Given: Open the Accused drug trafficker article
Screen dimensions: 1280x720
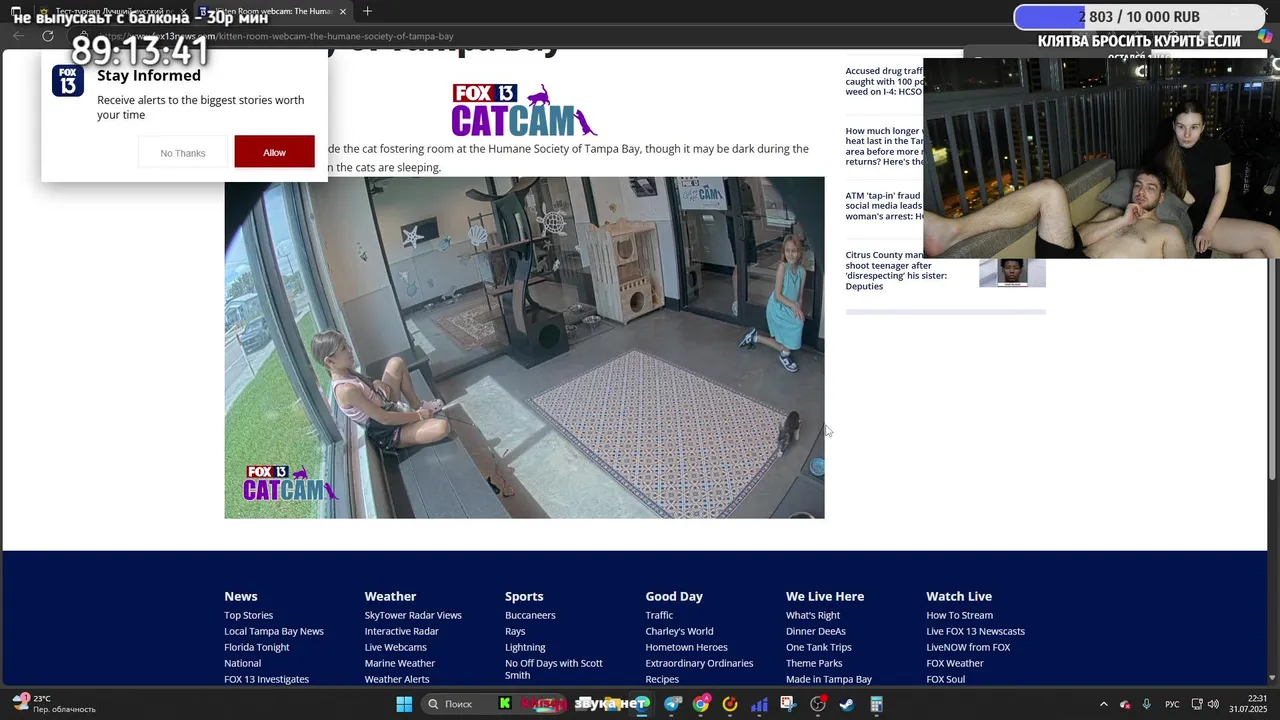Looking at the screenshot, I should coord(885,81).
